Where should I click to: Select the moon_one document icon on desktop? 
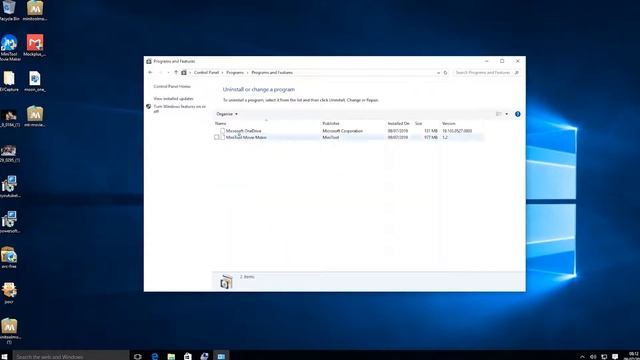[x=35, y=81]
